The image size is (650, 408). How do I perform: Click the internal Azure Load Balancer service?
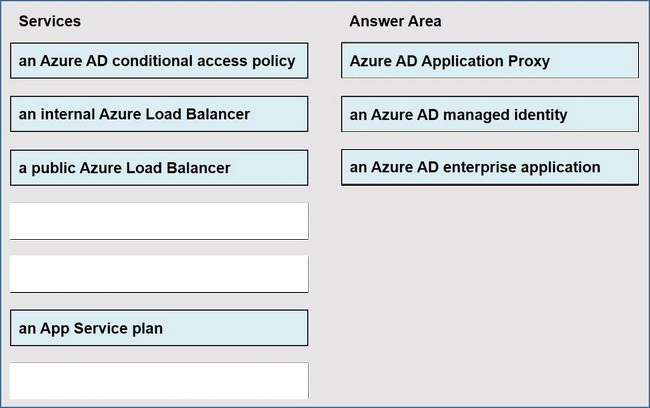click(x=159, y=114)
